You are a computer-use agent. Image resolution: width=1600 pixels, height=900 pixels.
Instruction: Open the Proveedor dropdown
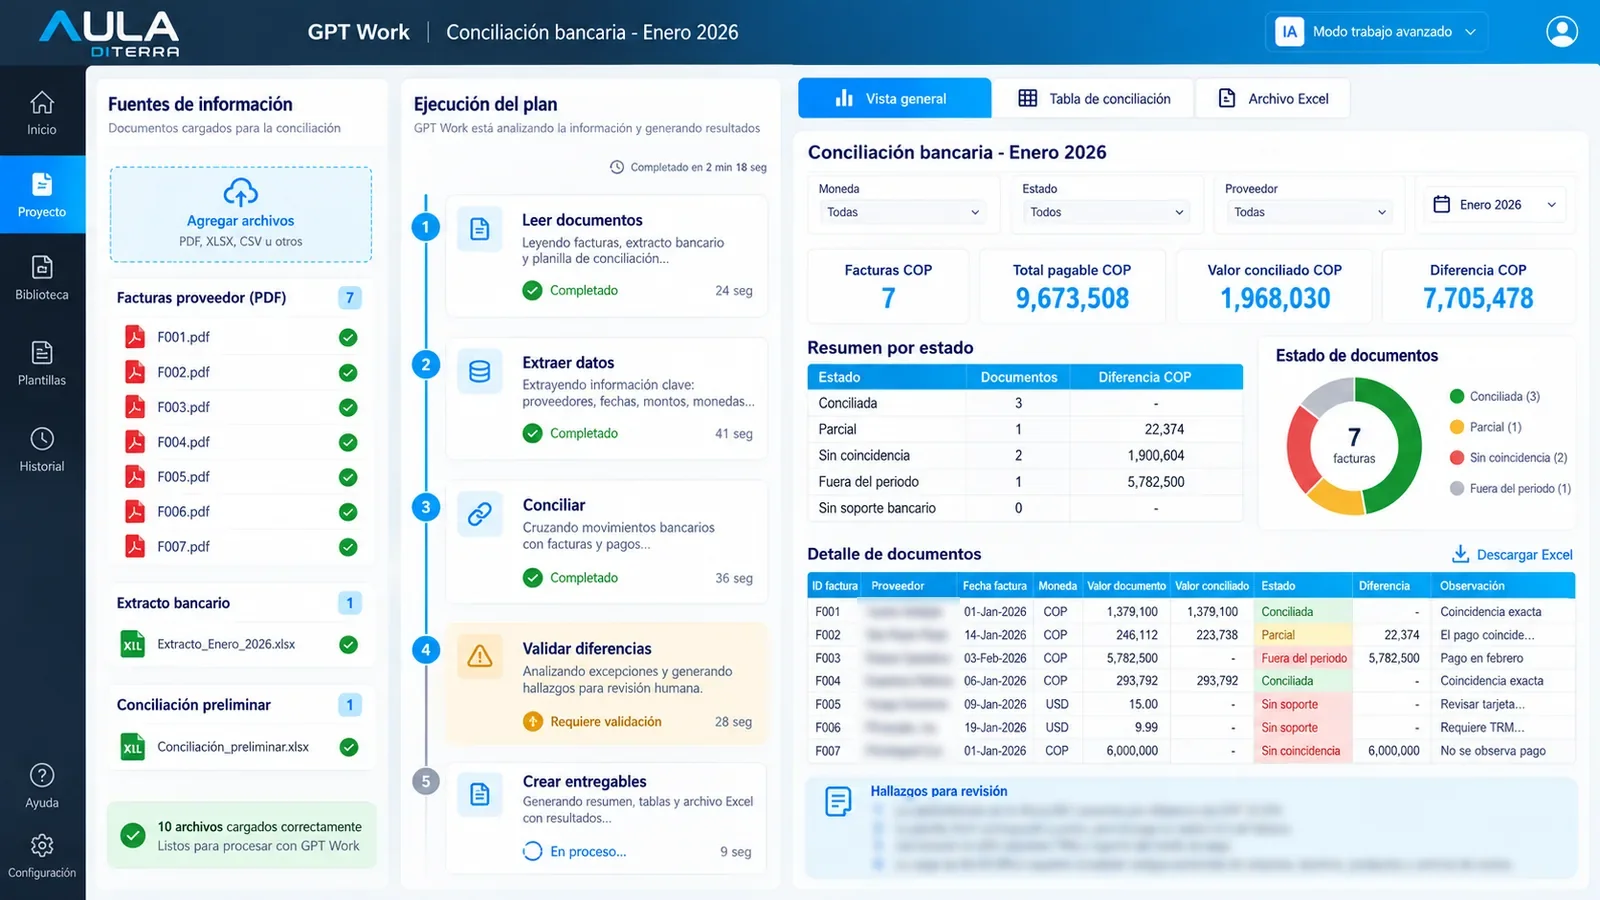click(x=1309, y=212)
